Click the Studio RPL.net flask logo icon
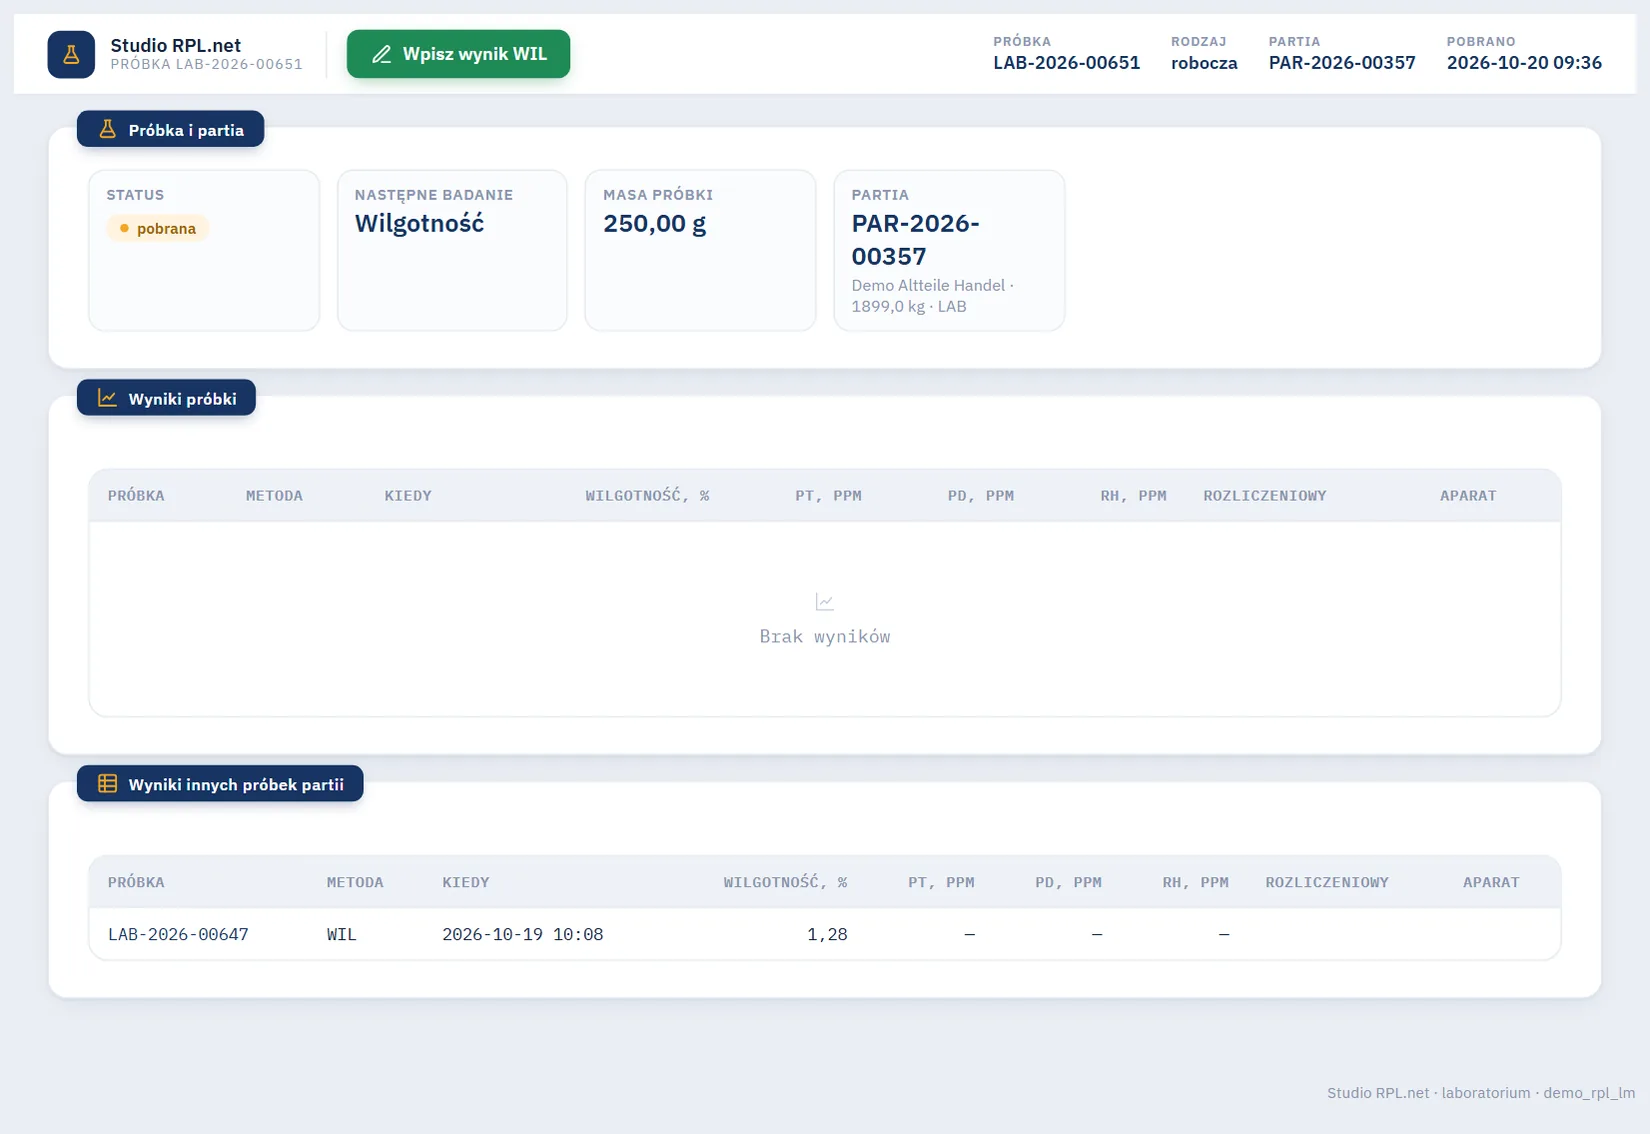This screenshot has height=1134, width=1650. 71,54
